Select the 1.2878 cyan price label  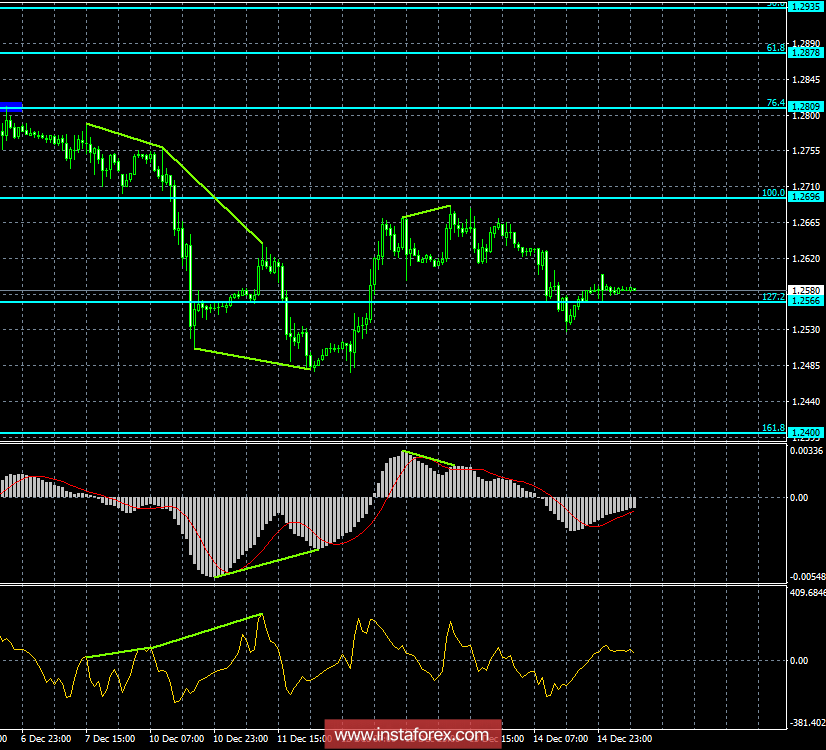coord(806,50)
